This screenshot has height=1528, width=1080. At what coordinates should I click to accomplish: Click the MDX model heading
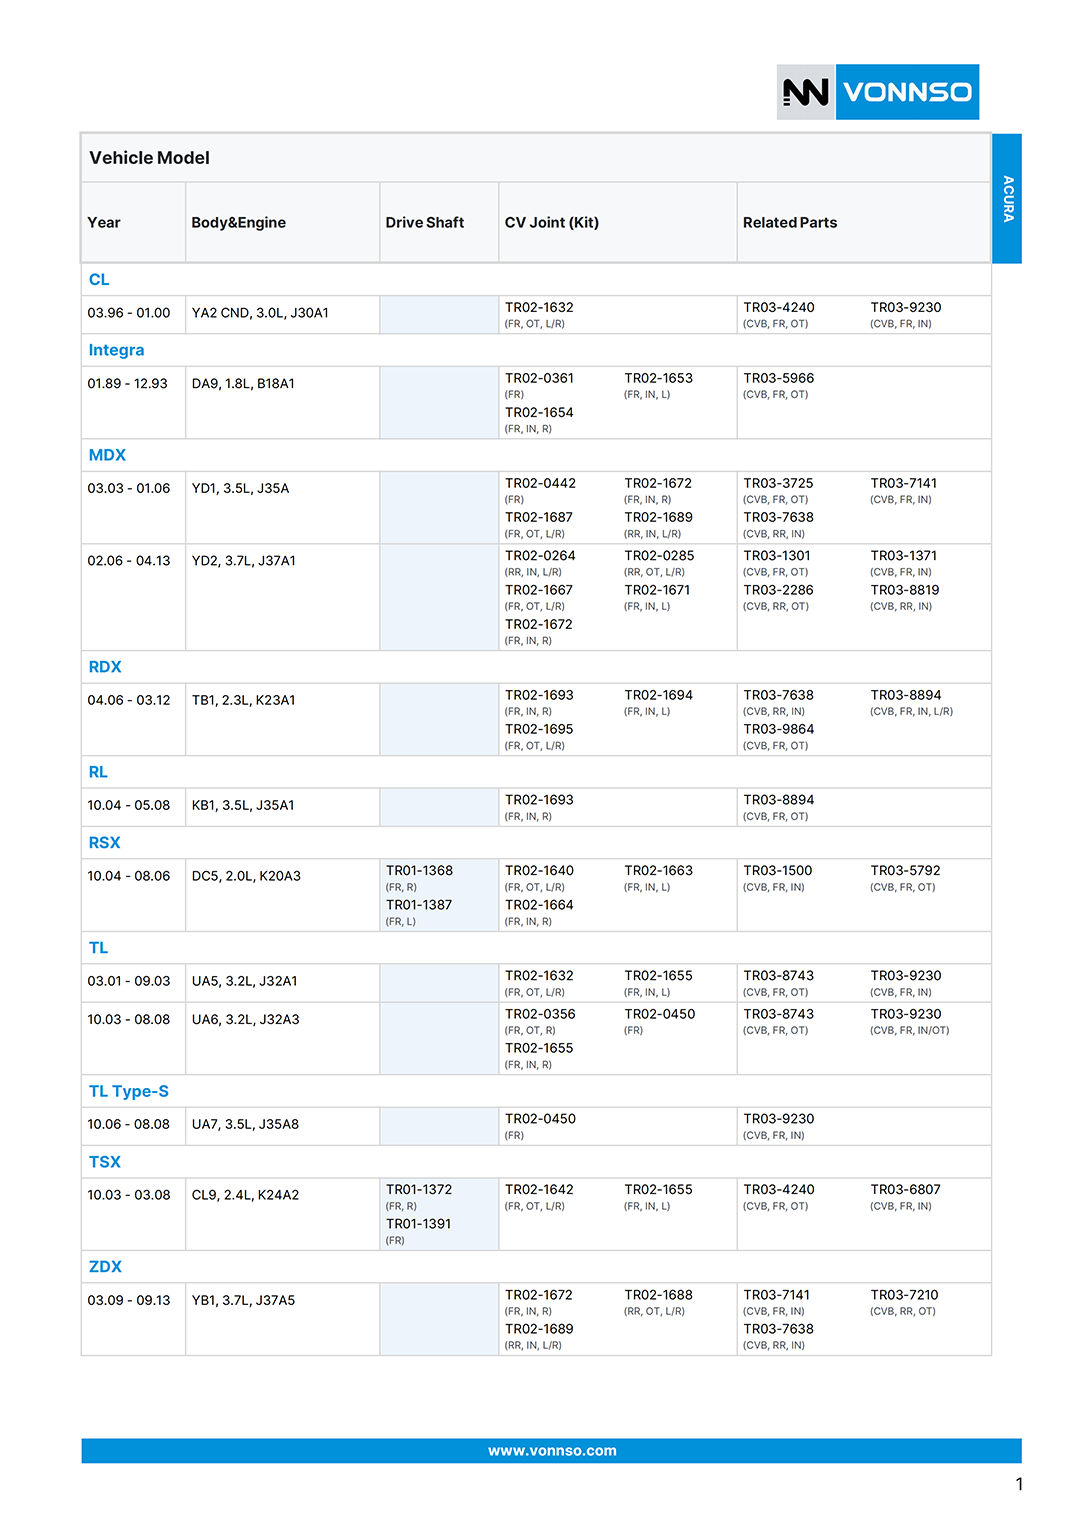coord(107,455)
